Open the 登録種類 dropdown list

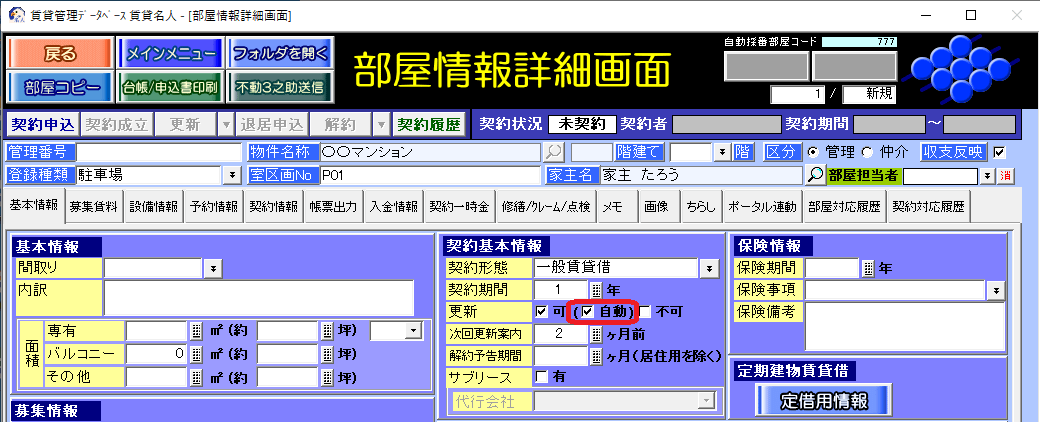point(233,175)
